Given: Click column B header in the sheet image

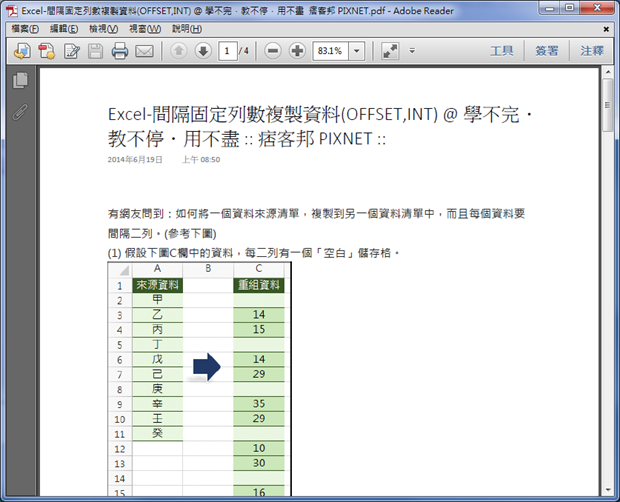Looking at the screenshot, I should pyautogui.click(x=208, y=269).
